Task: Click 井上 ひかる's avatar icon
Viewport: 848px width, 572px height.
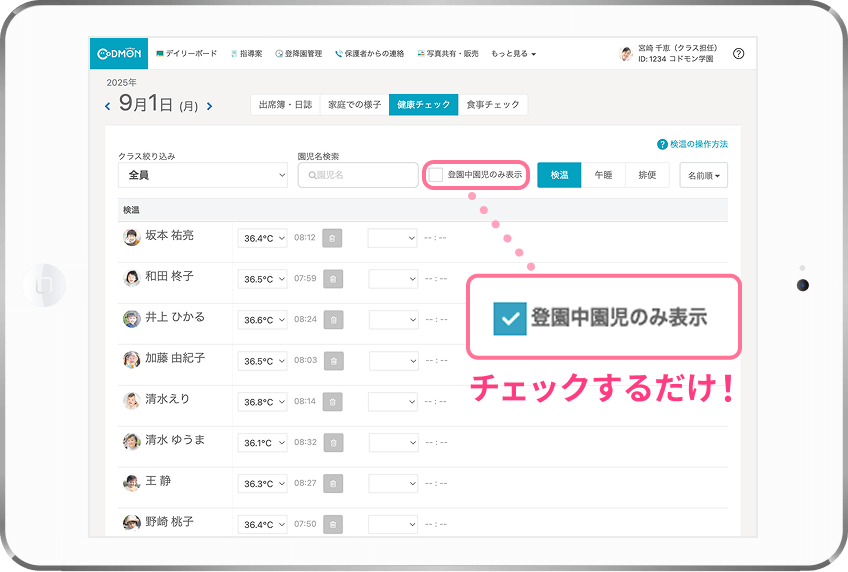Action: point(131,319)
